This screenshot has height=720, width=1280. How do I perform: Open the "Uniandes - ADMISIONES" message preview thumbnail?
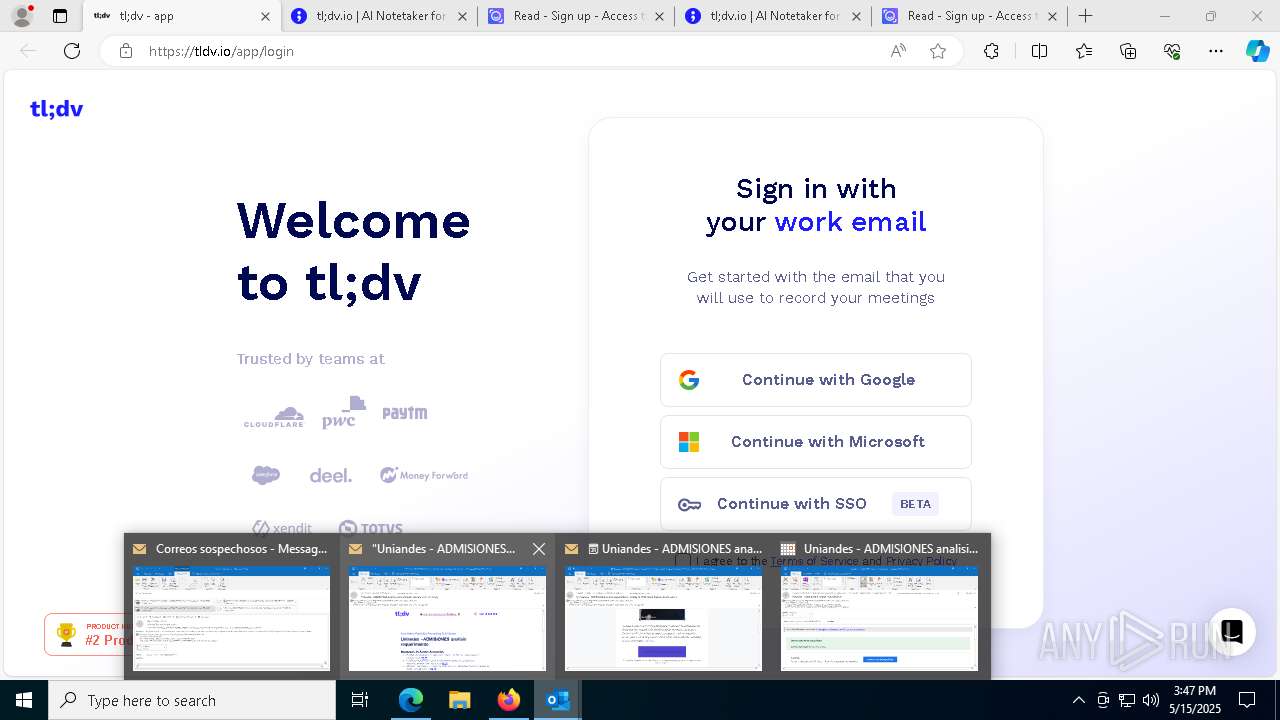tap(447, 619)
